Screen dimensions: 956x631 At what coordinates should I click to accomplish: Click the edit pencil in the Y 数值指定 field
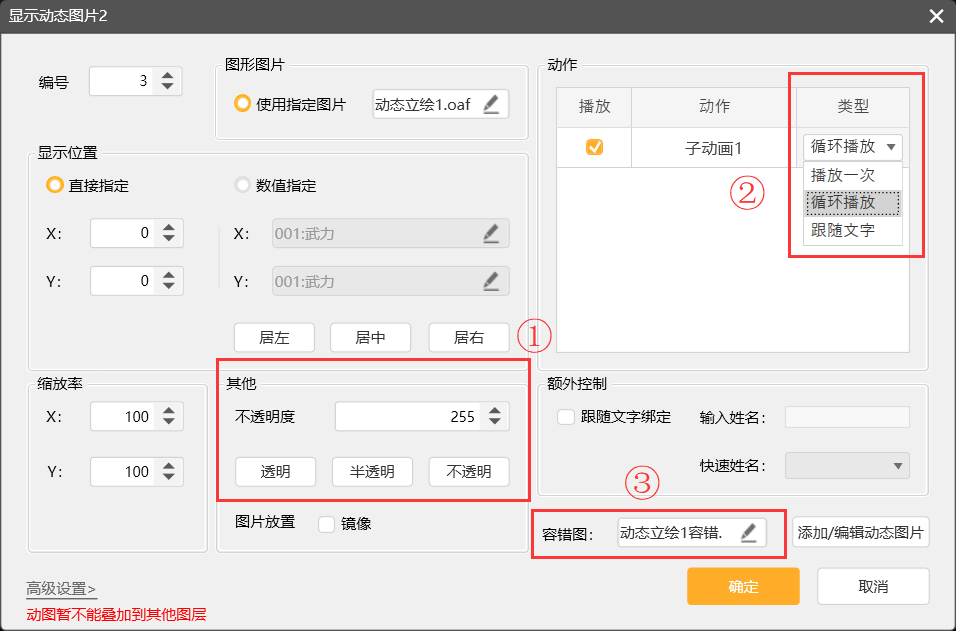(491, 281)
